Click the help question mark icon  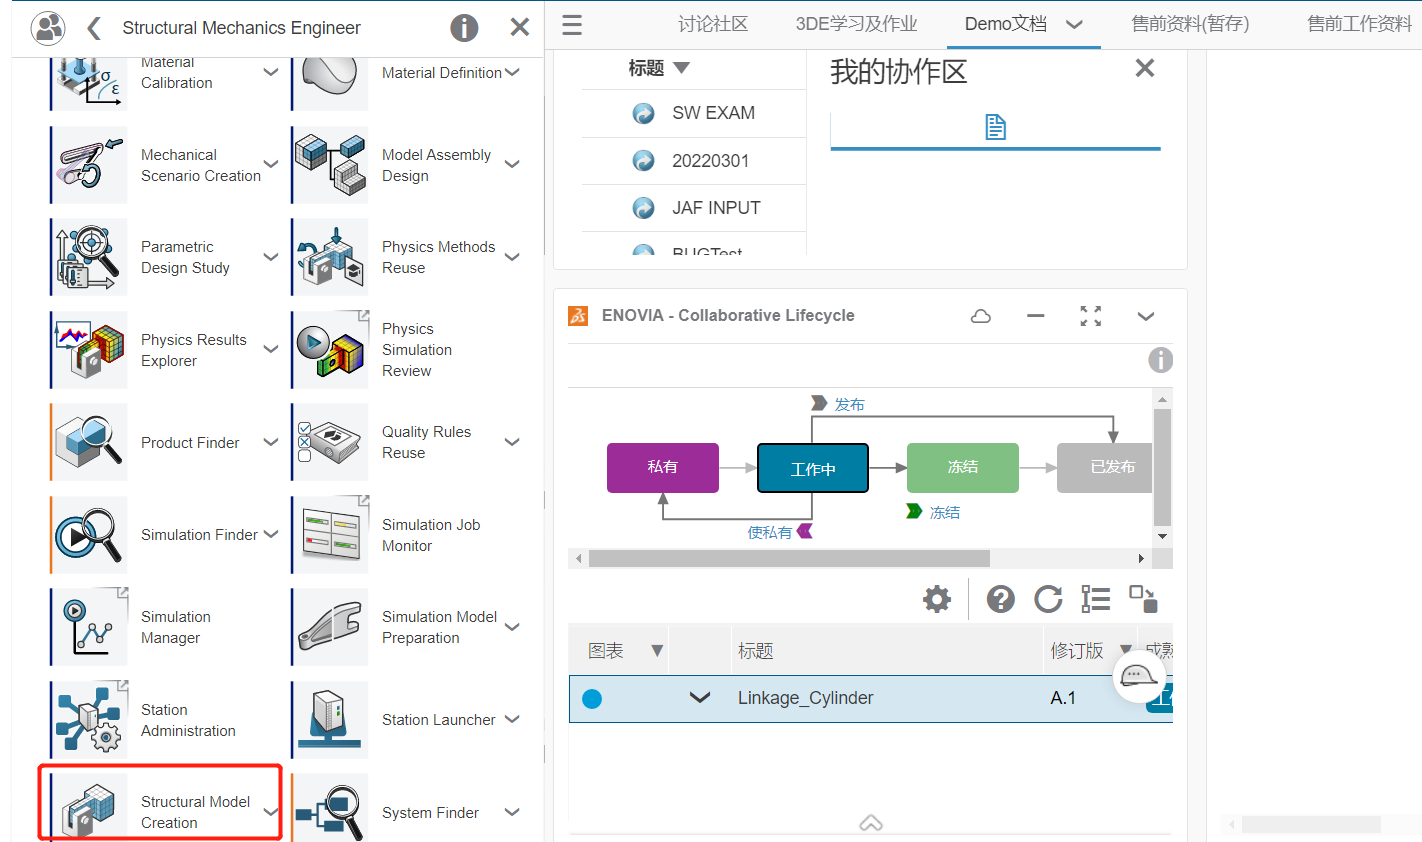(x=1000, y=599)
